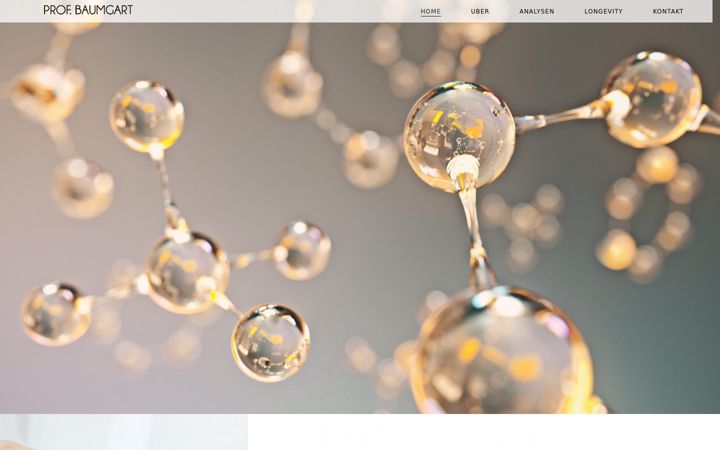Navigate to the KONTAKT page
The height and width of the screenshot is (450, 720).
point(668,11)
